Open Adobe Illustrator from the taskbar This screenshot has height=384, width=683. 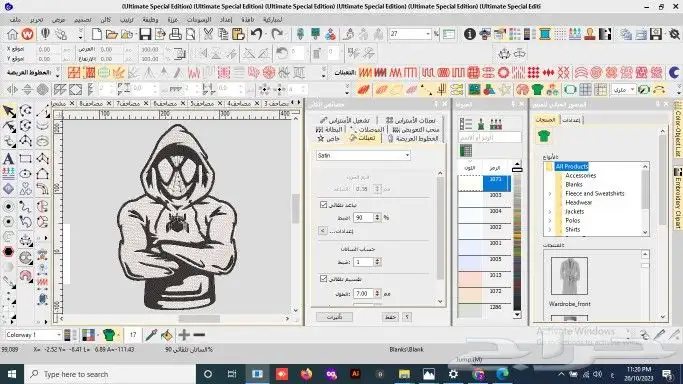click(x=355, y=374)
